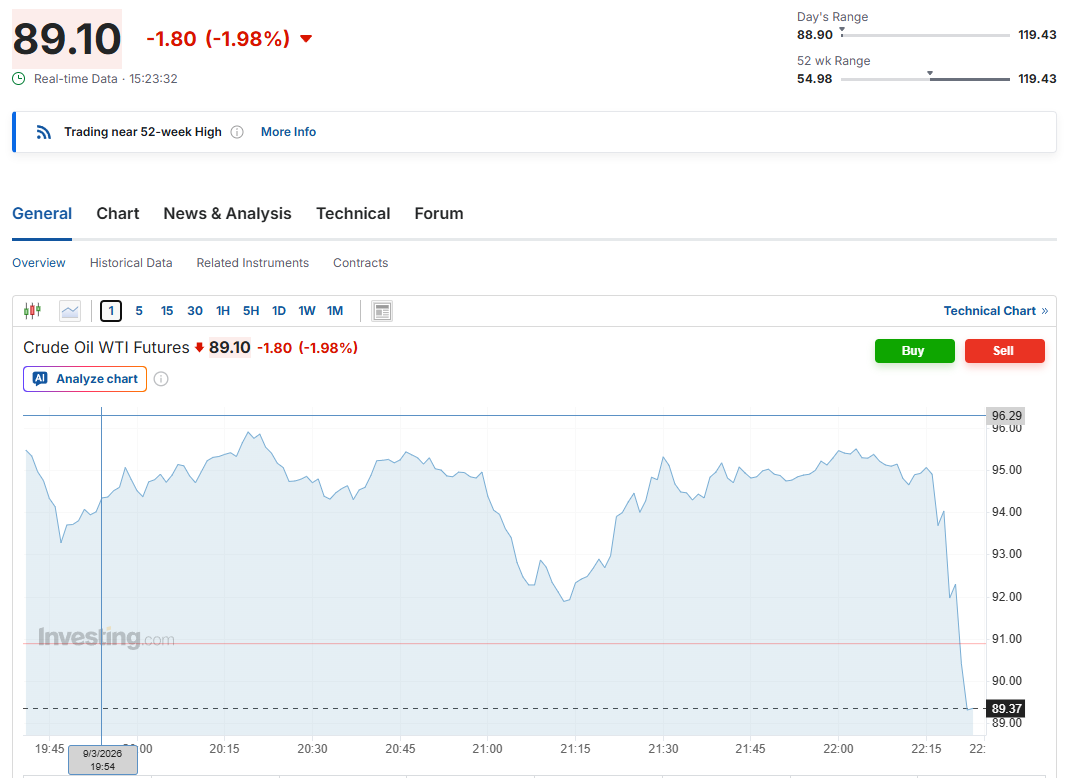The width and height of the screenshot is (1066, 778).
Task: Select the 1M interval
Action: pos(335,311)
